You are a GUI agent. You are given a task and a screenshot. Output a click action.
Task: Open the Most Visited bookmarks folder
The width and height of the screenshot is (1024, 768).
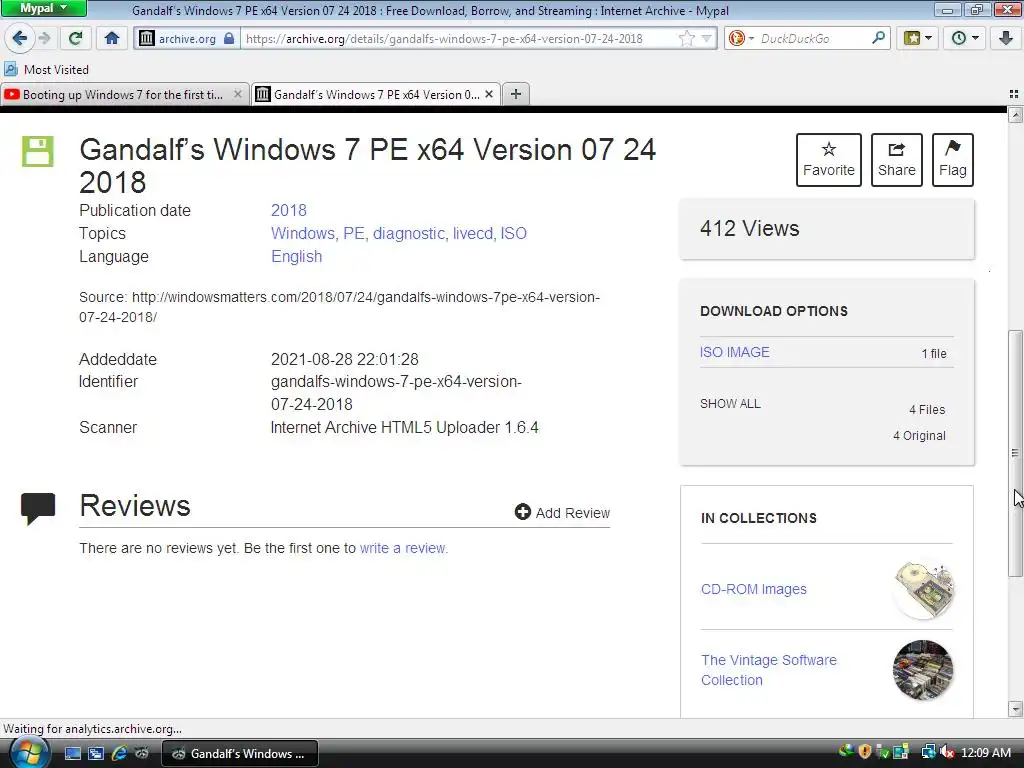coord(46,69)
